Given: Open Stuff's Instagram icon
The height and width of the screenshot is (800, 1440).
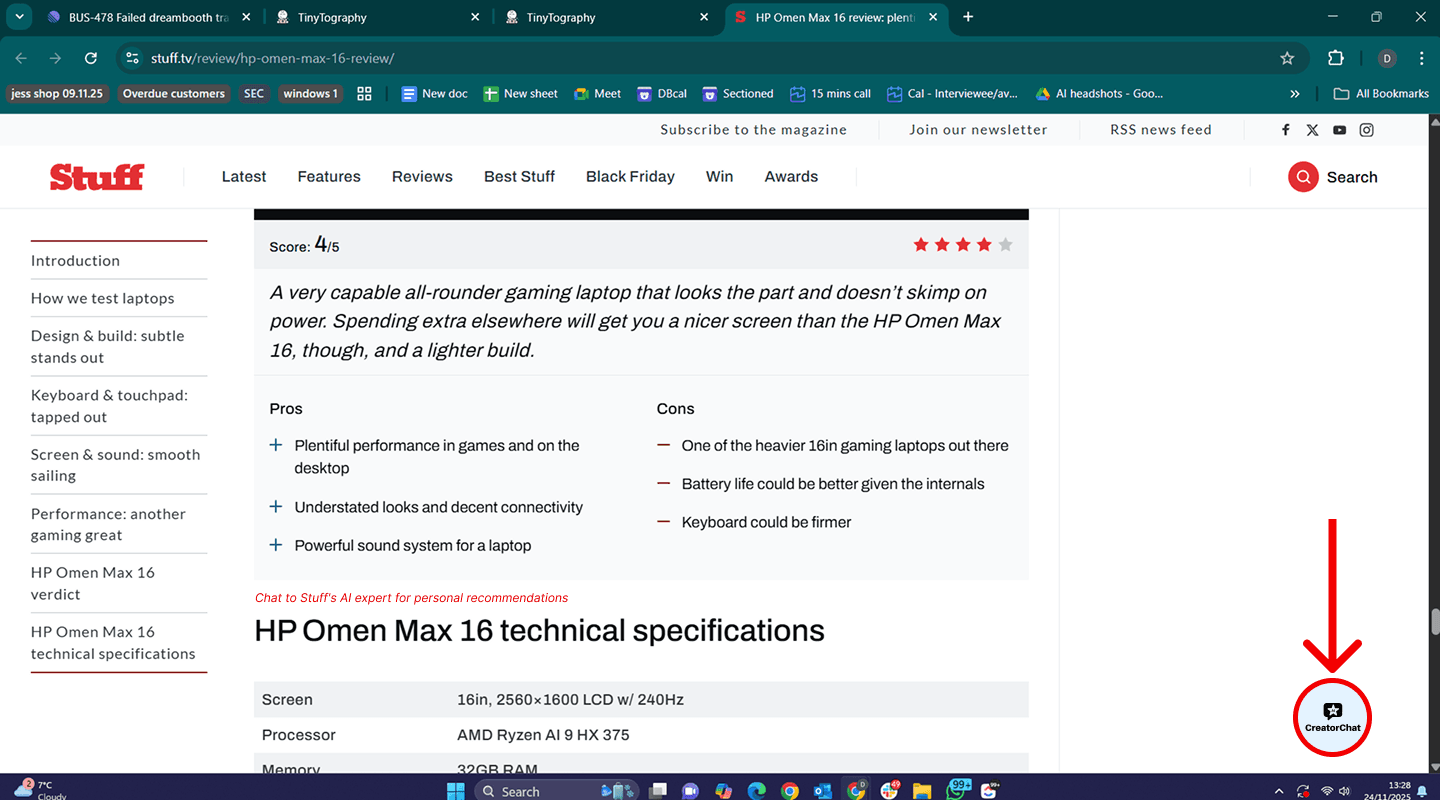Looking at the screenshot, I should (1366, 130).
